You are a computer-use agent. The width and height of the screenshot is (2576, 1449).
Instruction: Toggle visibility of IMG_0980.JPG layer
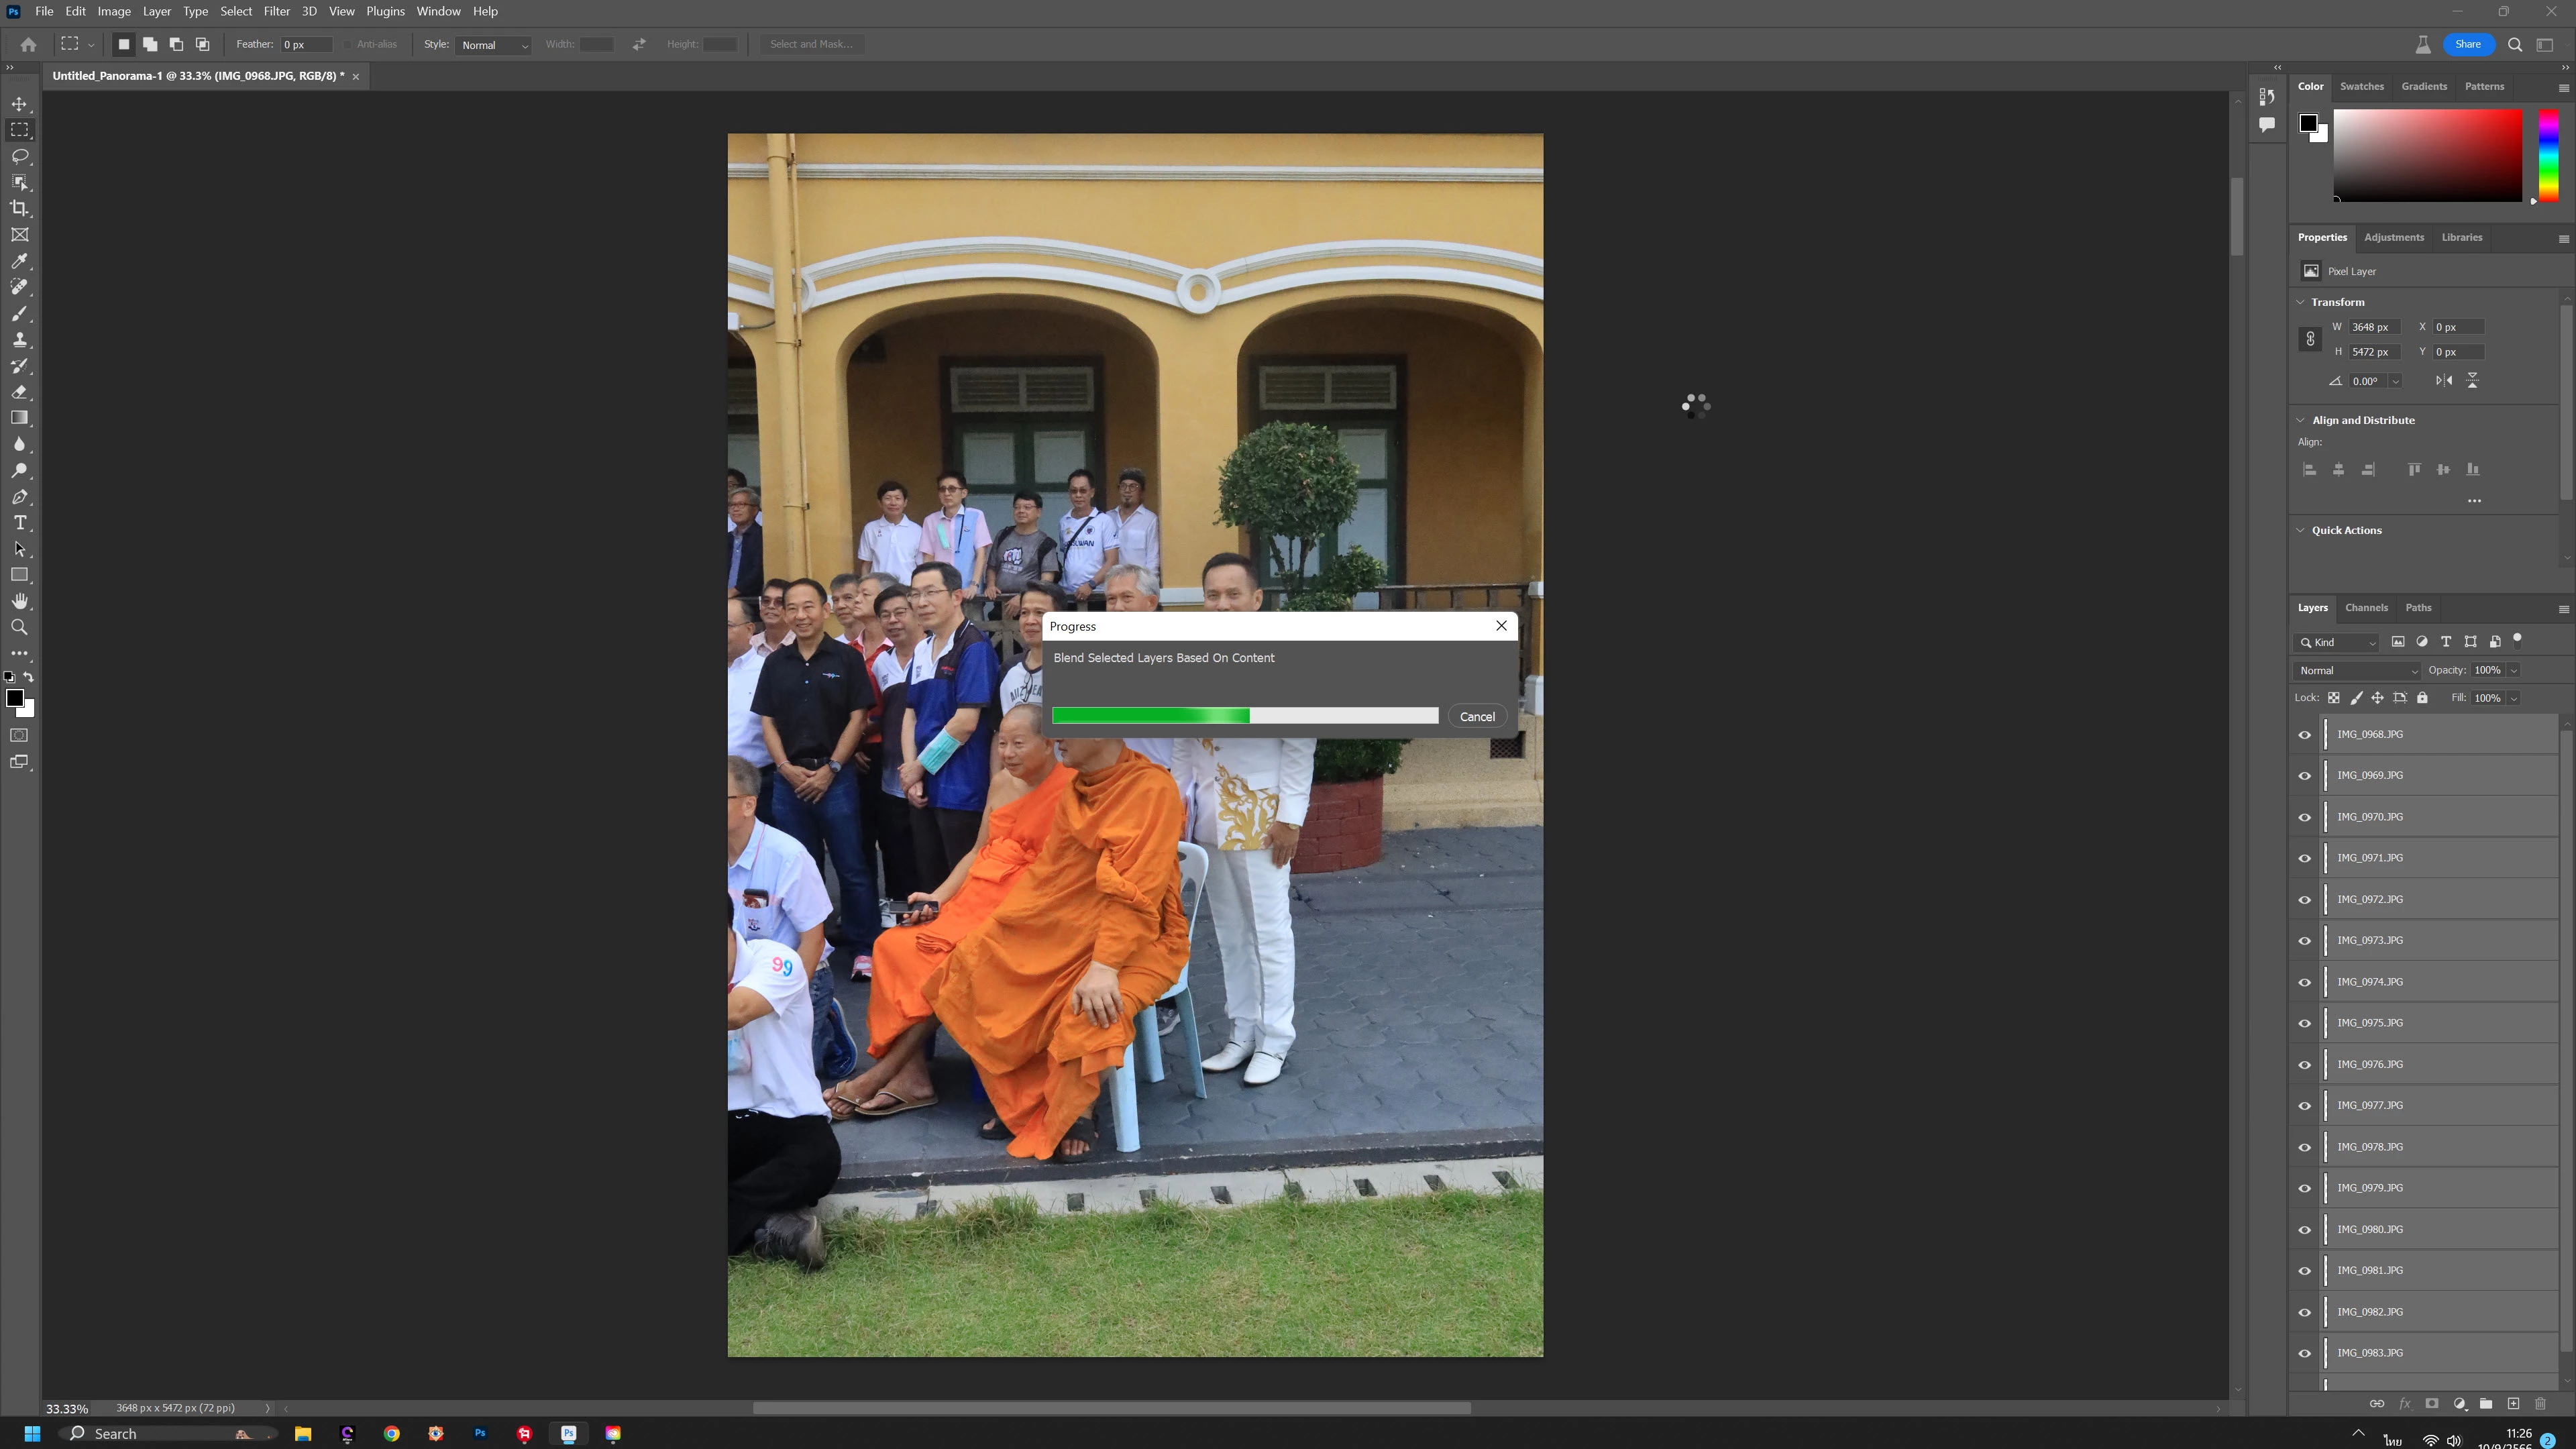pos(2305,1230)
